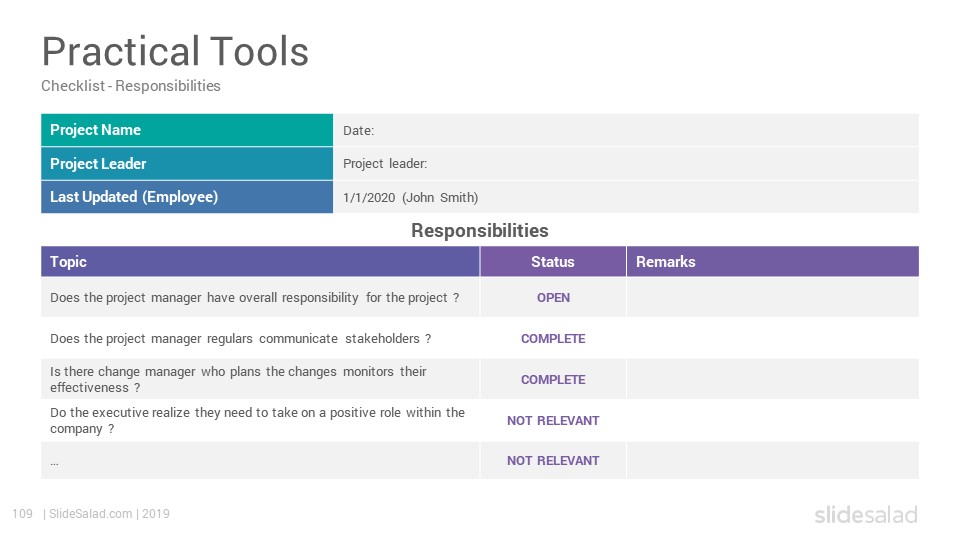Click the OPEN status label

(553, 298)
